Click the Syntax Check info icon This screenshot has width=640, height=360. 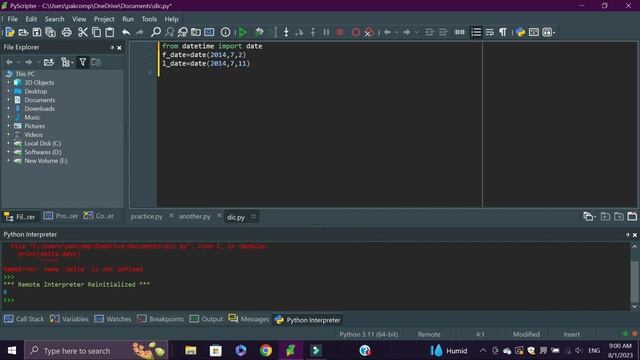225,32
